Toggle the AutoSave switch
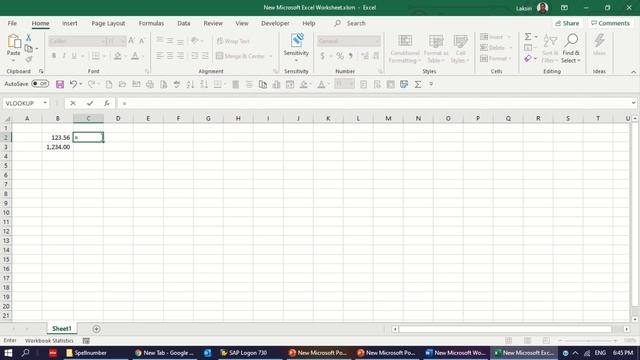 pyautogui.click(x=40, y=84)
